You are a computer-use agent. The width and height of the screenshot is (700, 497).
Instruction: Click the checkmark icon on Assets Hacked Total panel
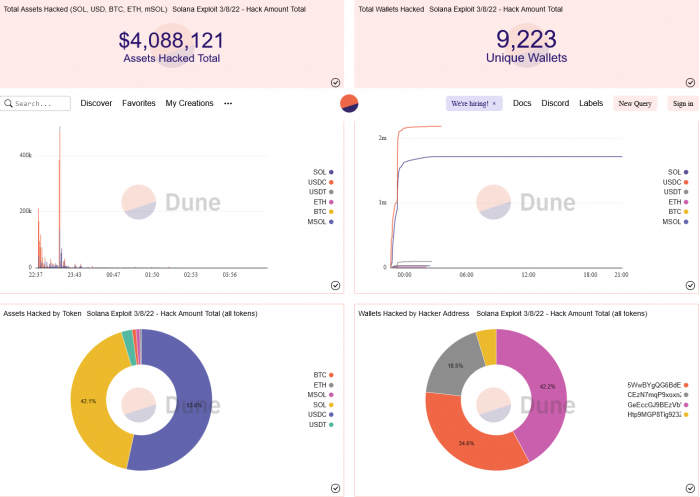[x=335, y=82]
